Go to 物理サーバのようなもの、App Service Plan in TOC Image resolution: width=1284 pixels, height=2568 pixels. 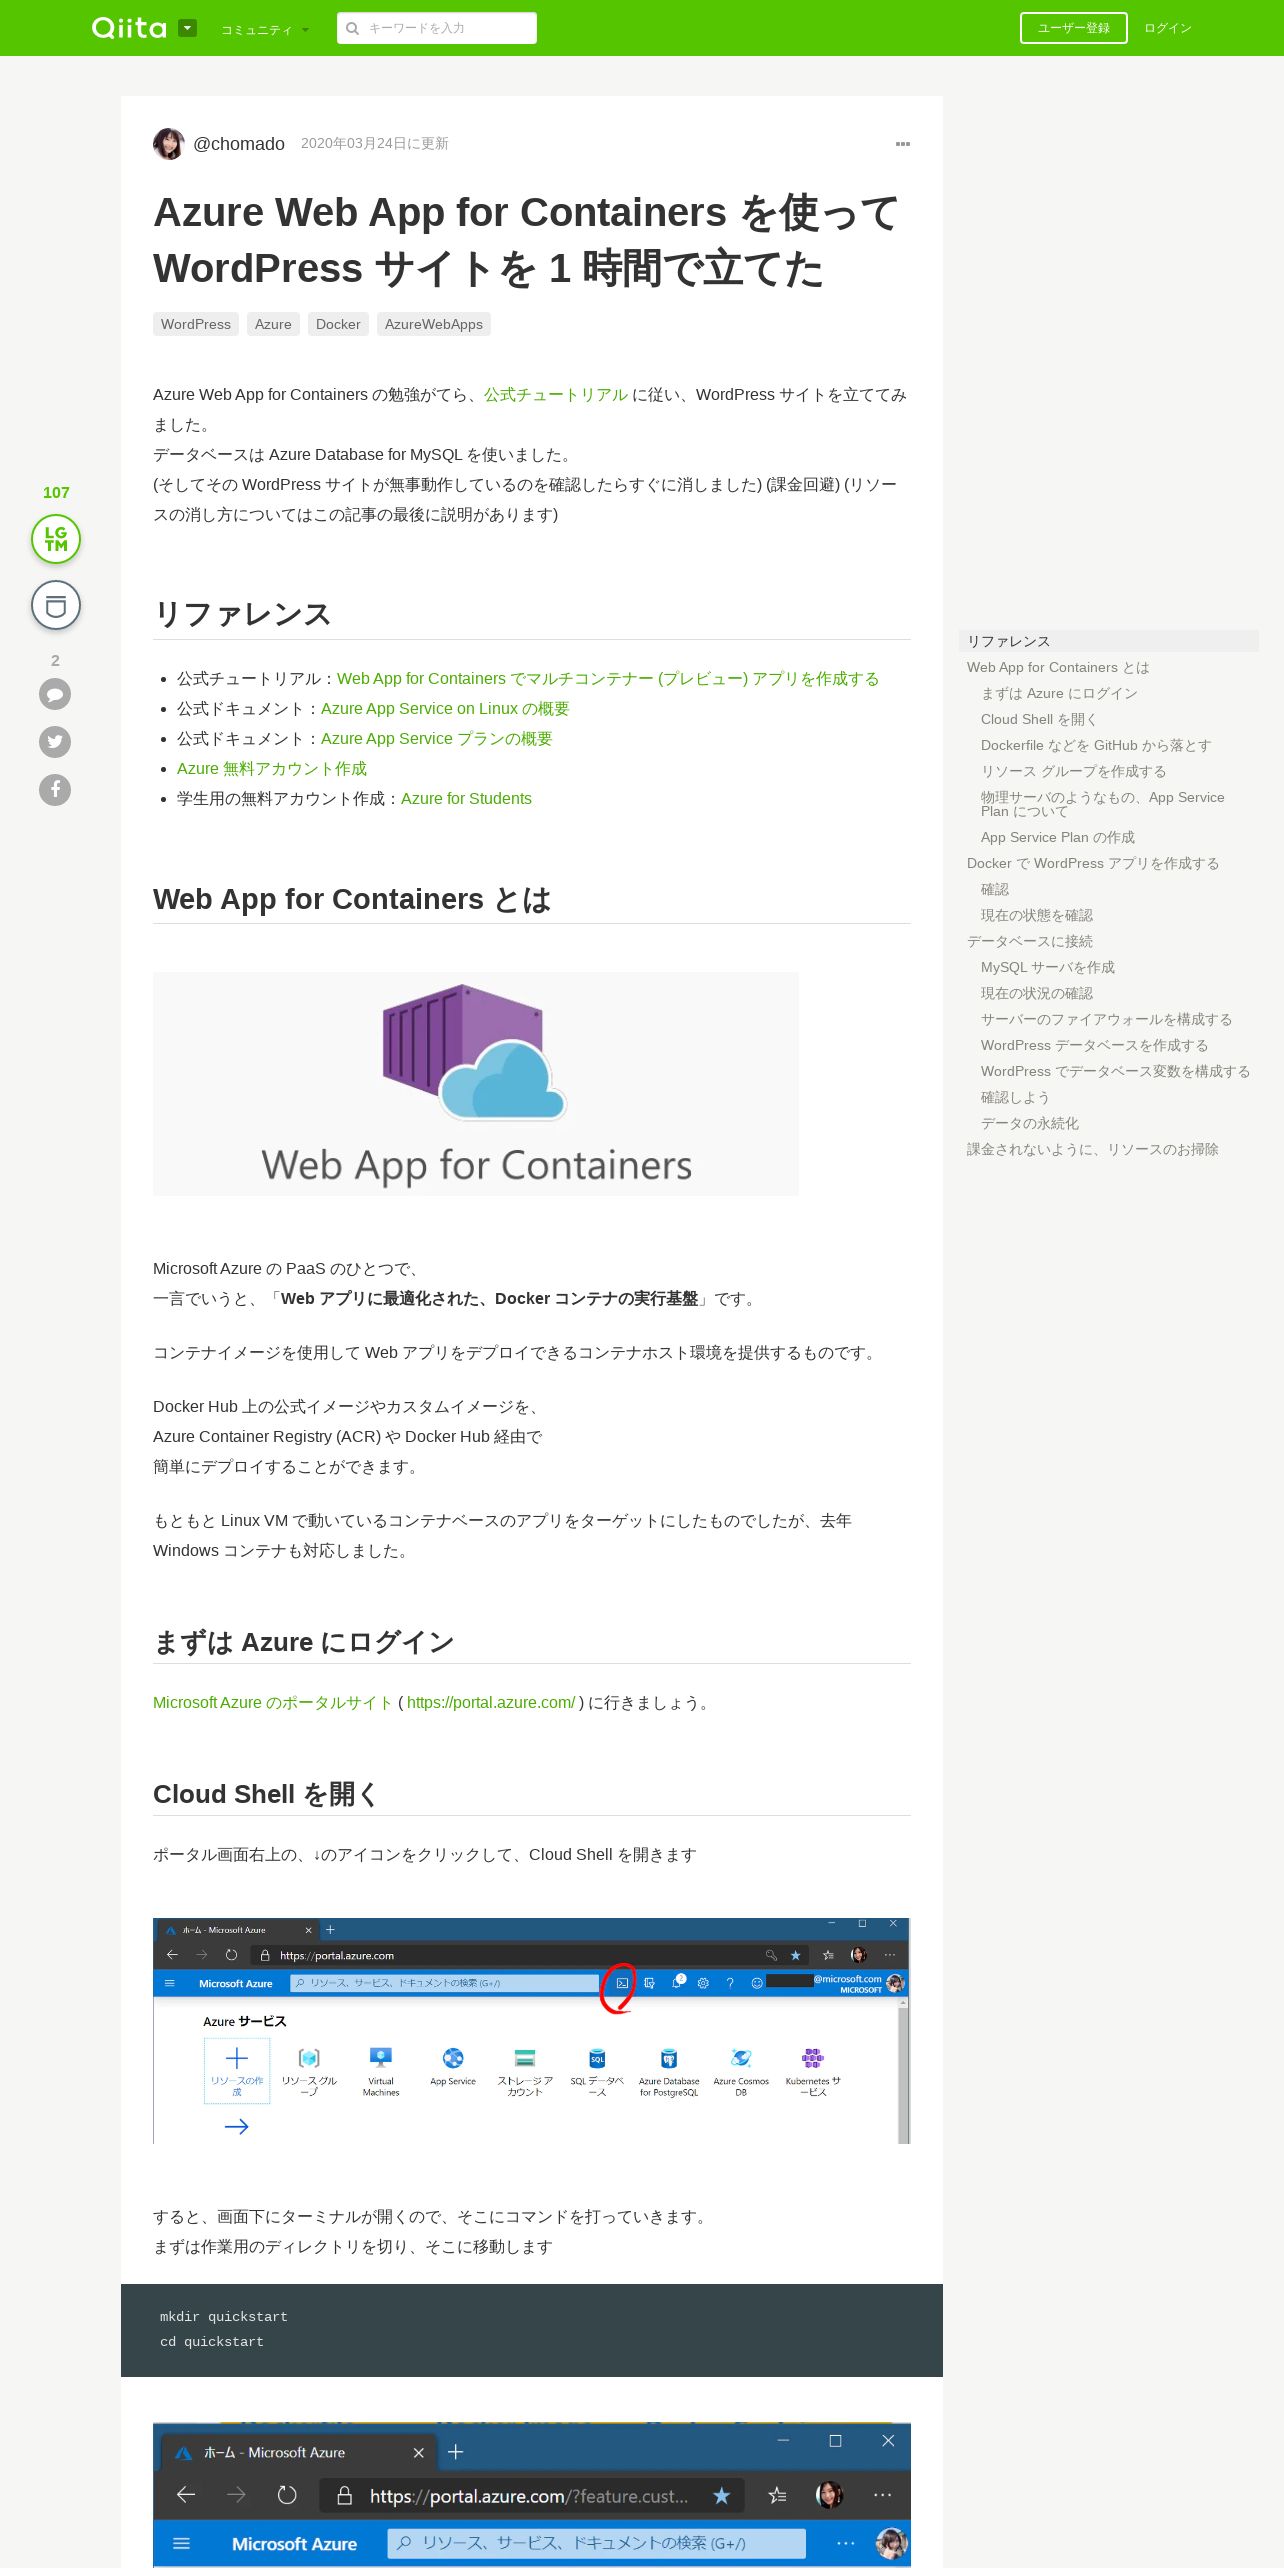(1103, 804)
